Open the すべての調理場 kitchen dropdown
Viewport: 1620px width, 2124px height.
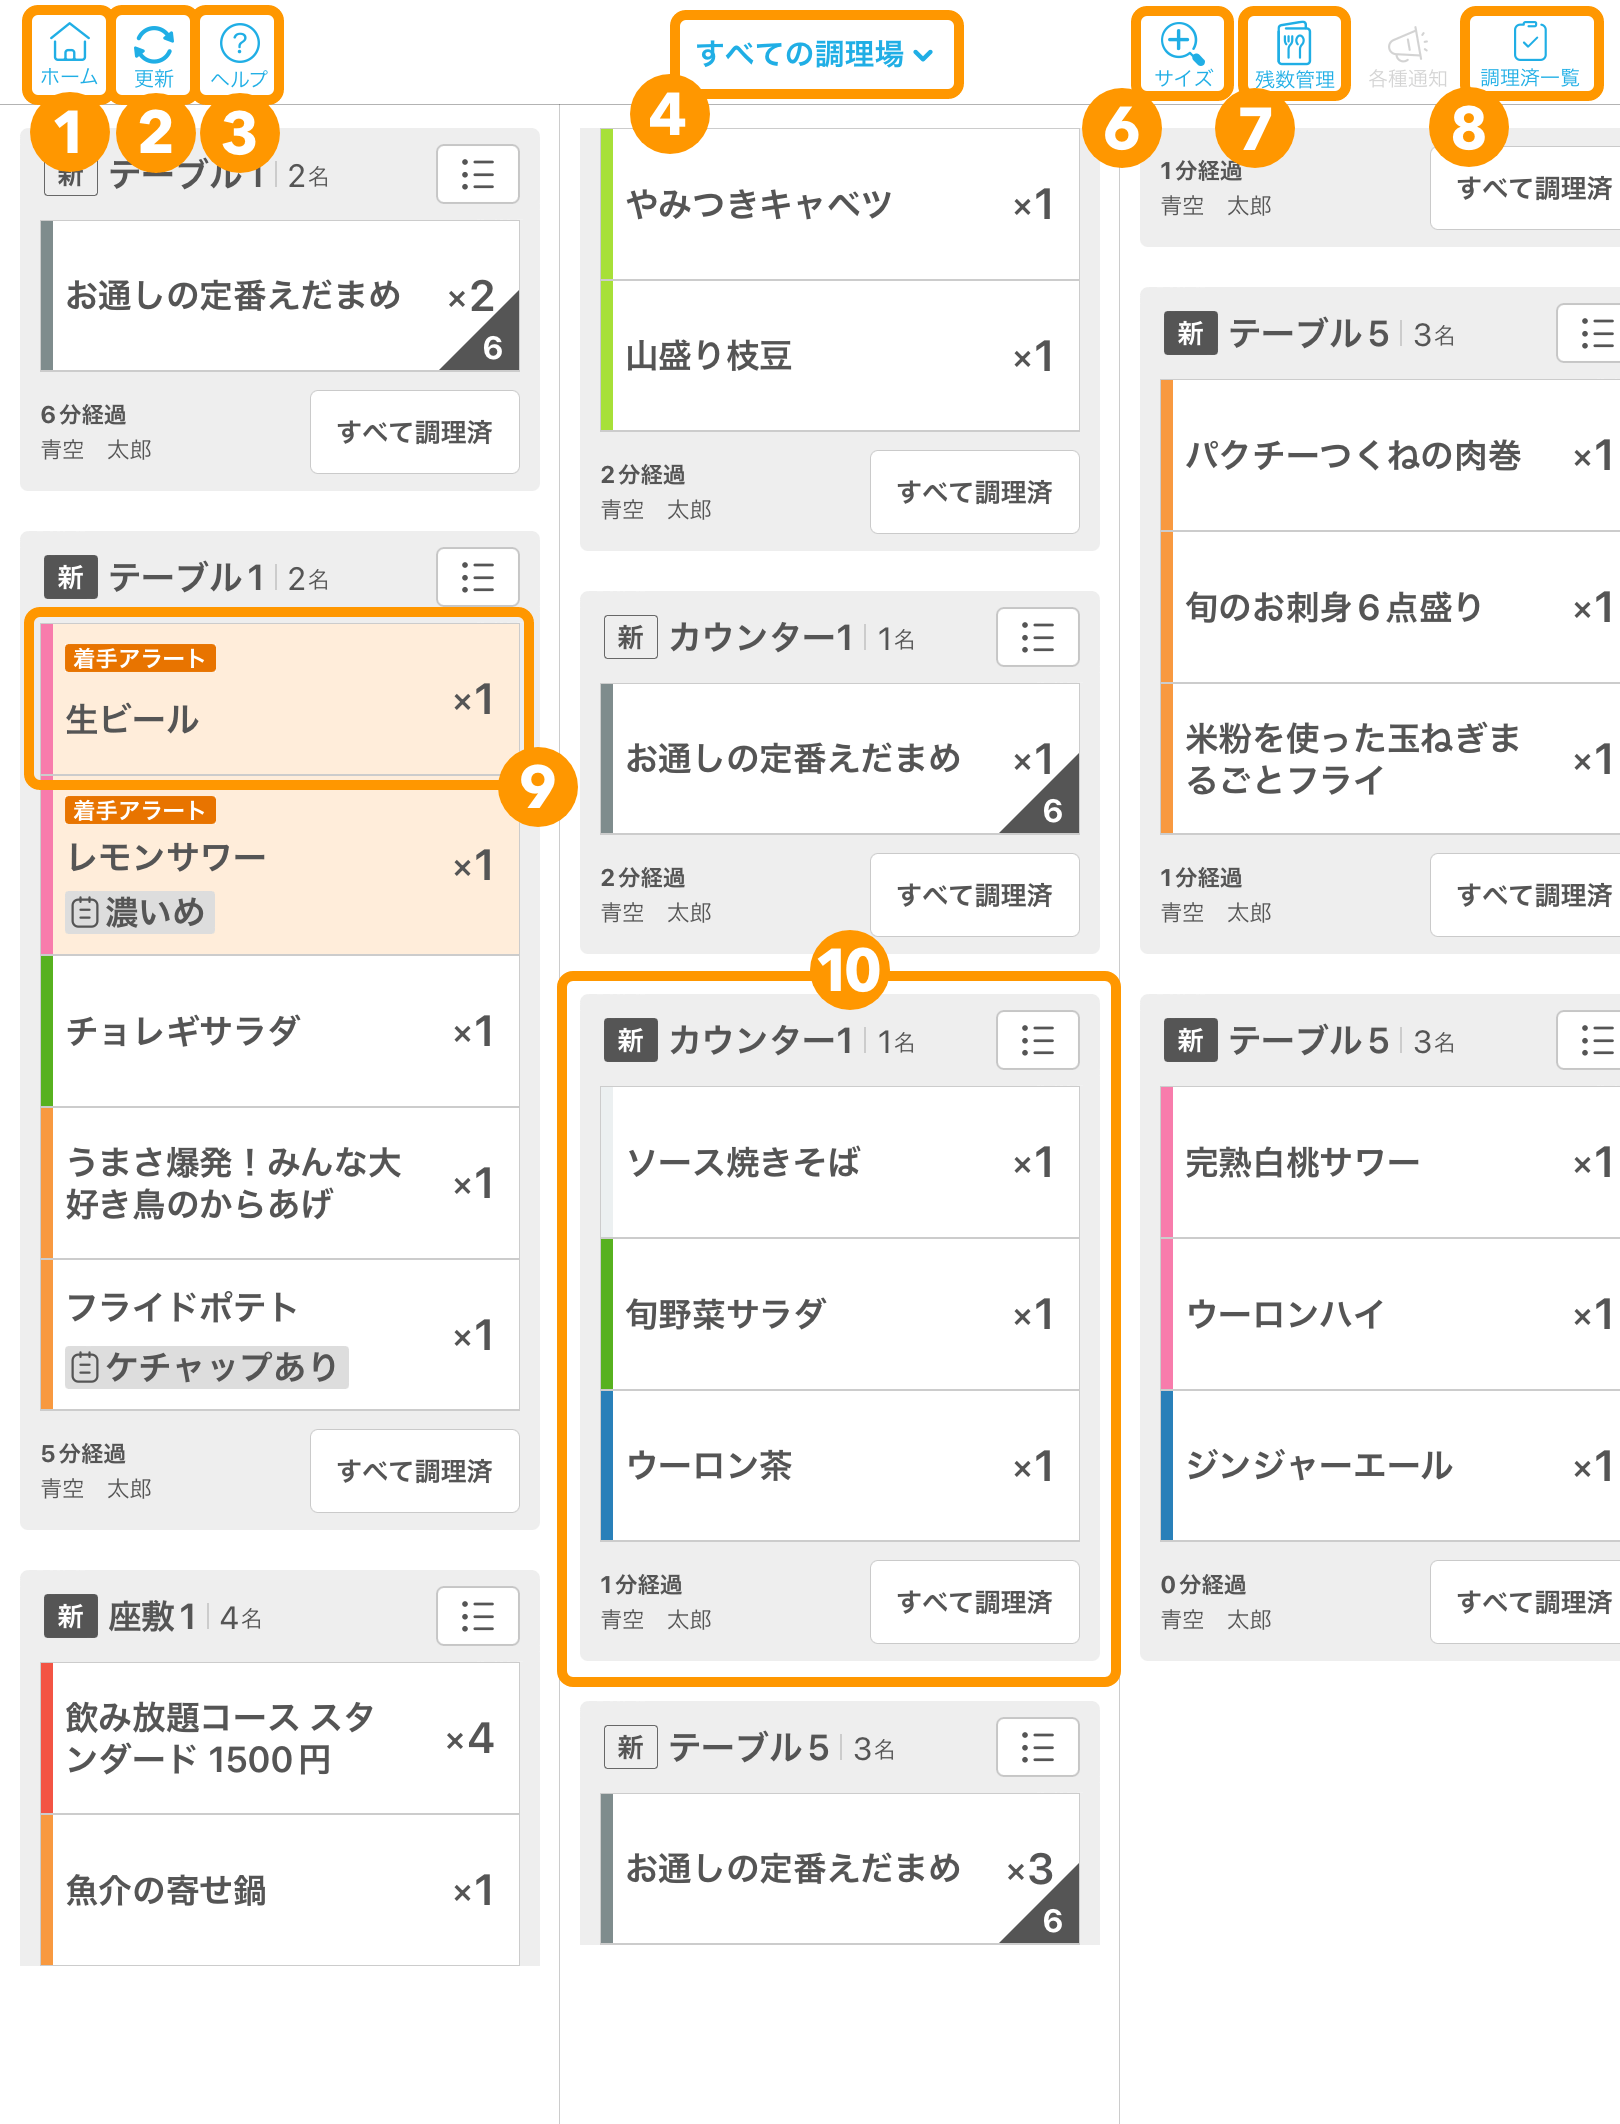[815, 54]
